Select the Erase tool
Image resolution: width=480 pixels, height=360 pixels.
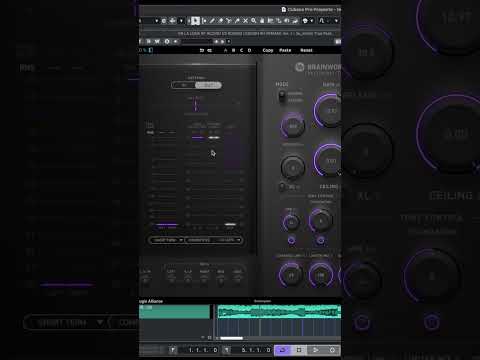220,21
